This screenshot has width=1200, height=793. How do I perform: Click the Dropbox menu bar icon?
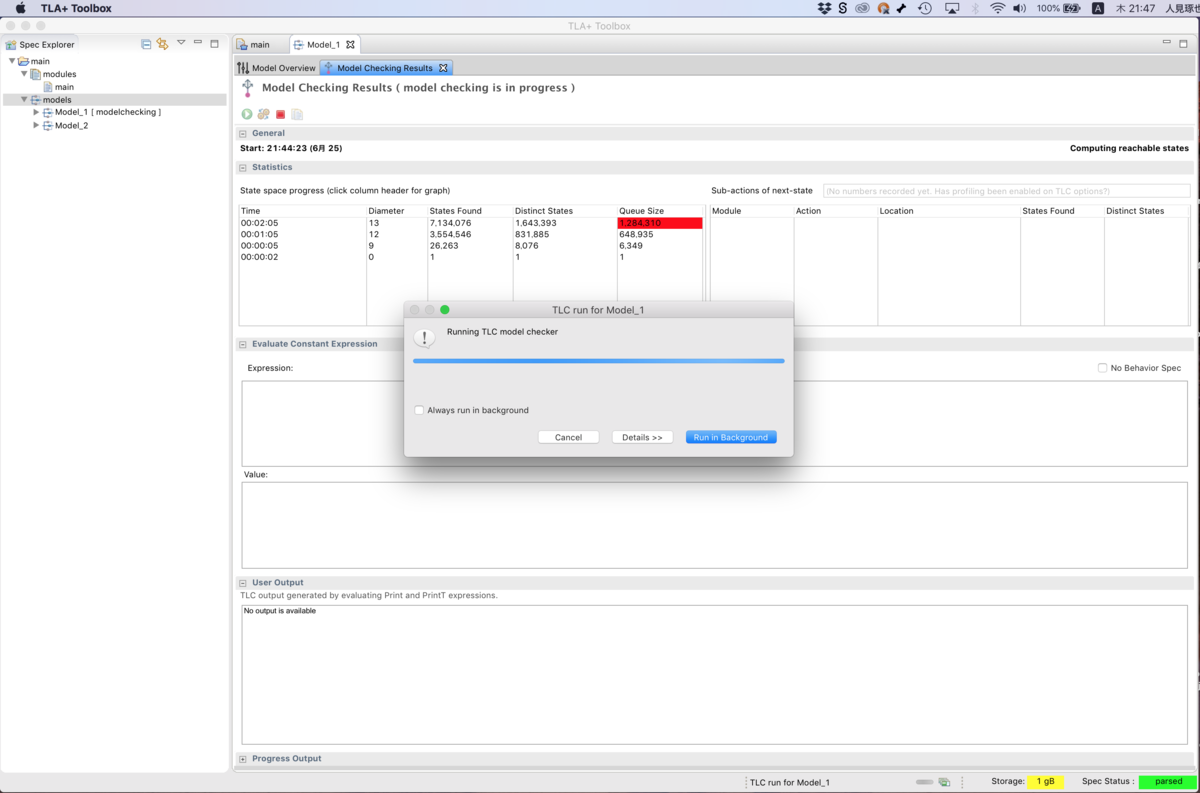point(824,8)
